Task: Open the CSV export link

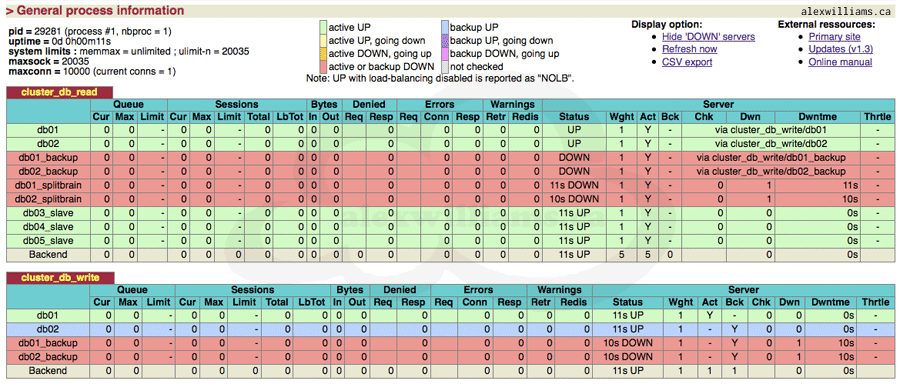Action: tap(687, 62)
